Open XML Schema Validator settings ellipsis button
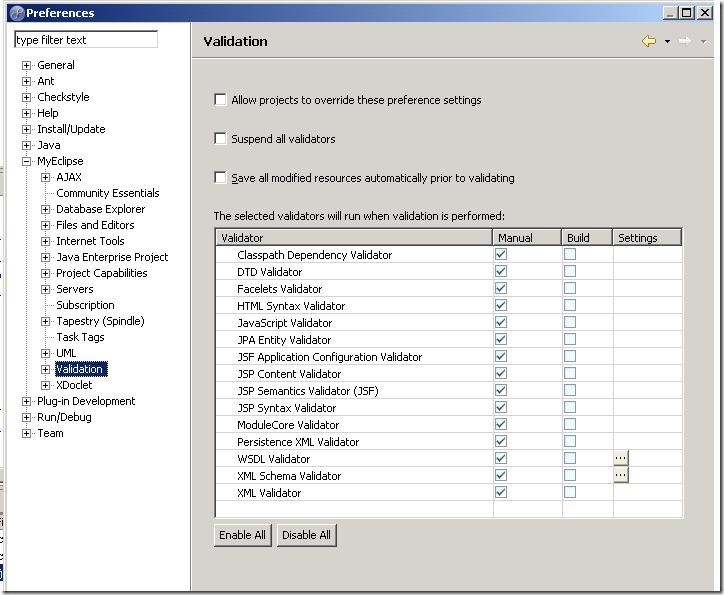 (621, 475)
